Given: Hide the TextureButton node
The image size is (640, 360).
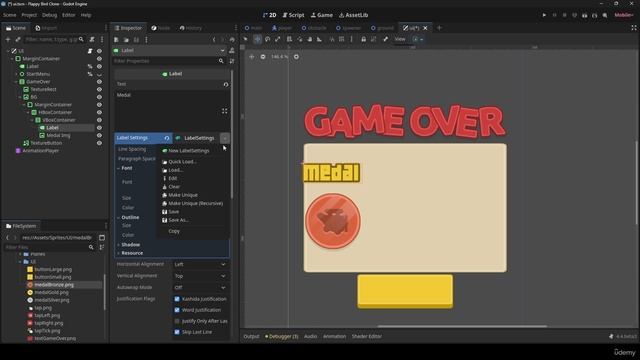Looking at the screenshot, I should pyautogui.click(x=99, y=143).
